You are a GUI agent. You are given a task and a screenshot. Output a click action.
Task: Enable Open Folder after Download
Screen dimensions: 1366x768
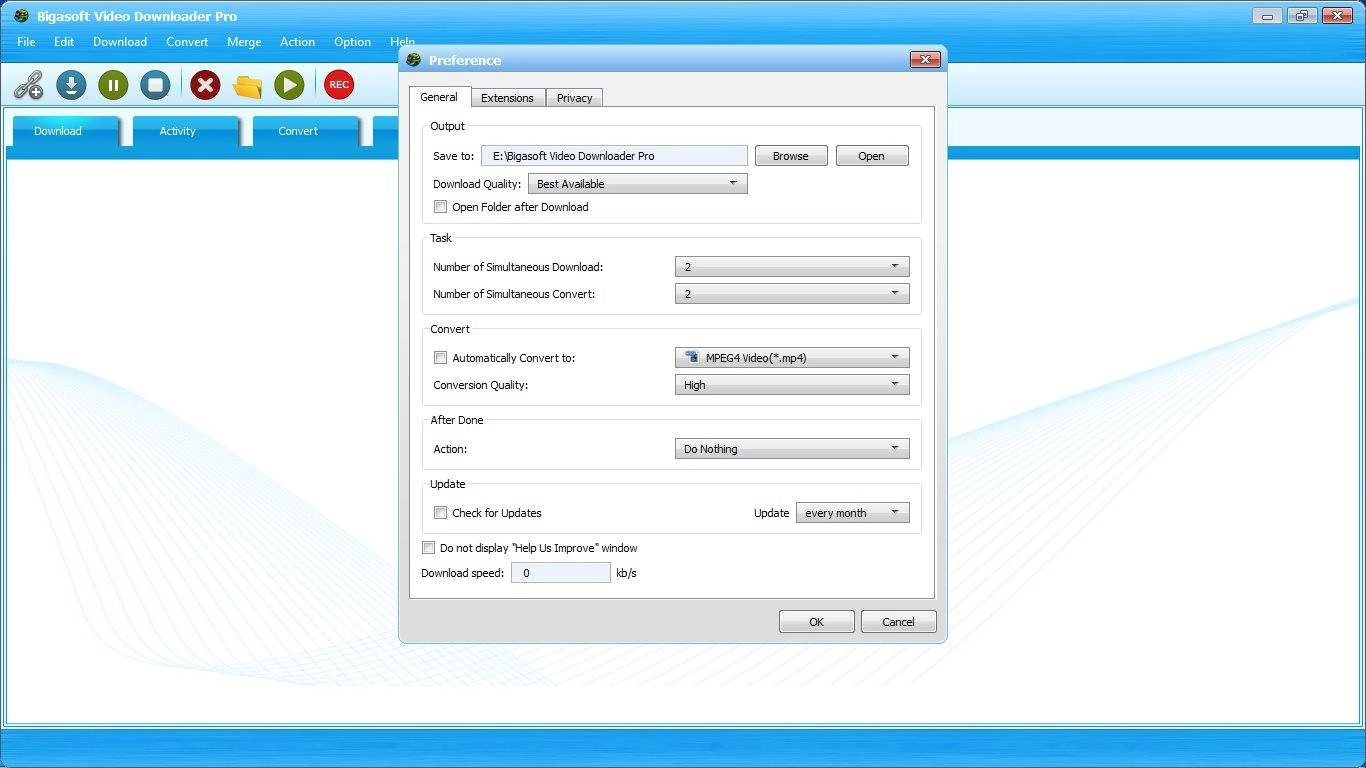pos(440,207)
